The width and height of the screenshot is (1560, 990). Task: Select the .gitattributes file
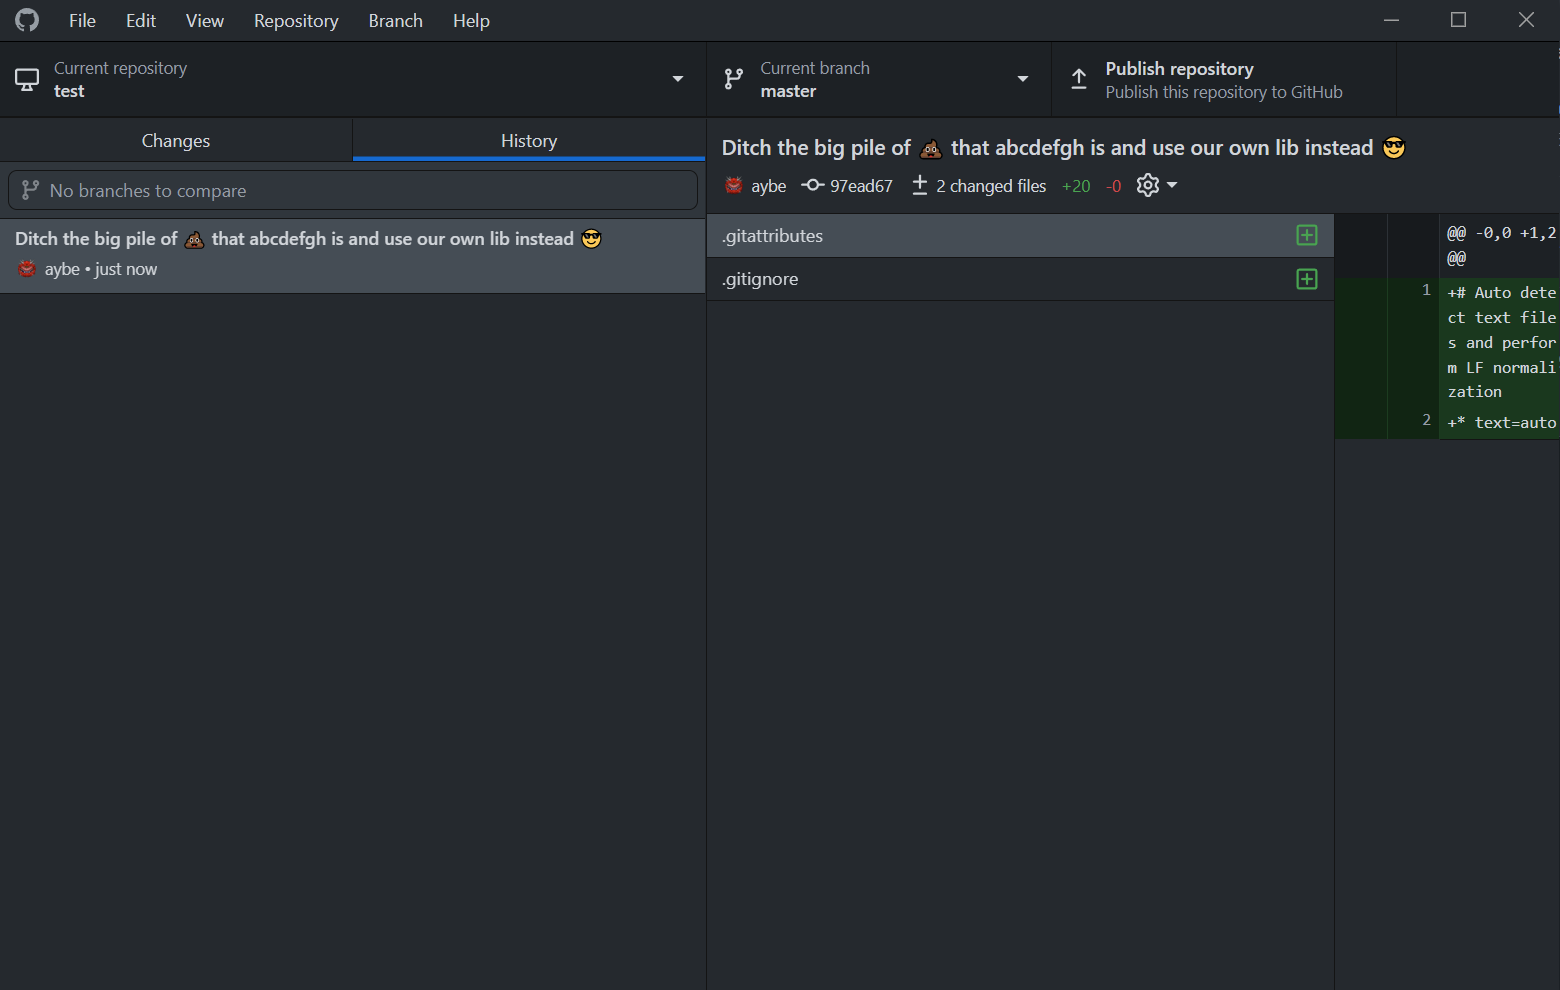(x=1020, y=236)
